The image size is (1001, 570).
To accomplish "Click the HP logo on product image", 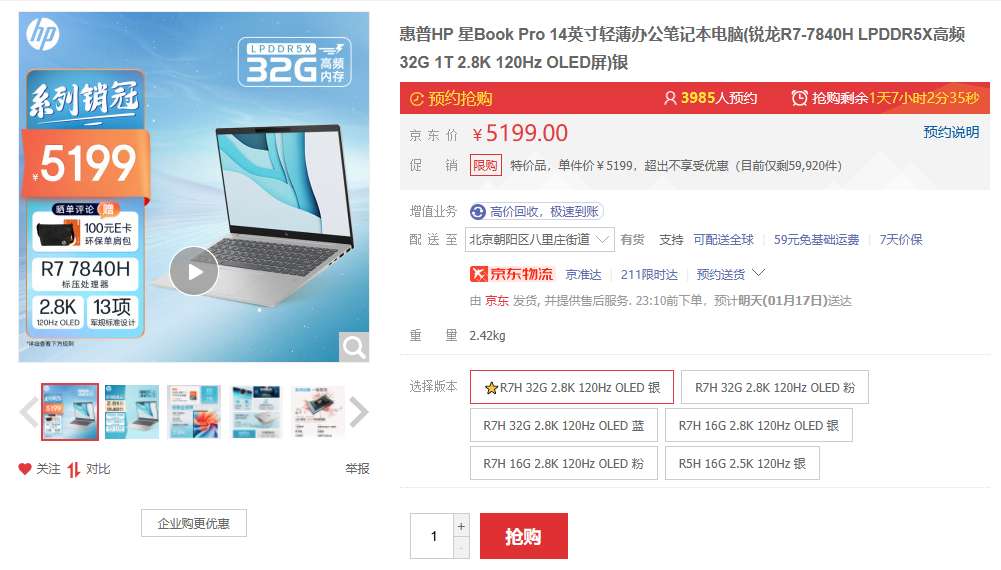I will coord(43,34).
